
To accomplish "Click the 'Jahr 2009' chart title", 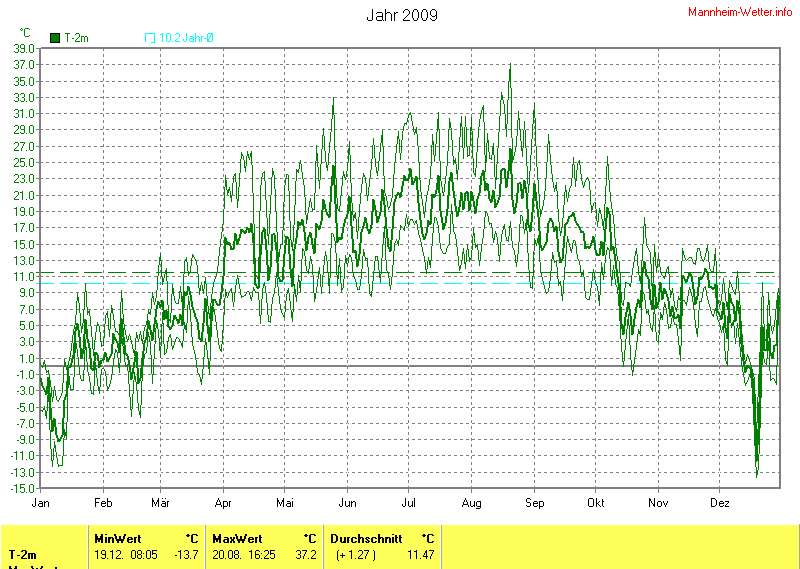I will click(402, 15).
